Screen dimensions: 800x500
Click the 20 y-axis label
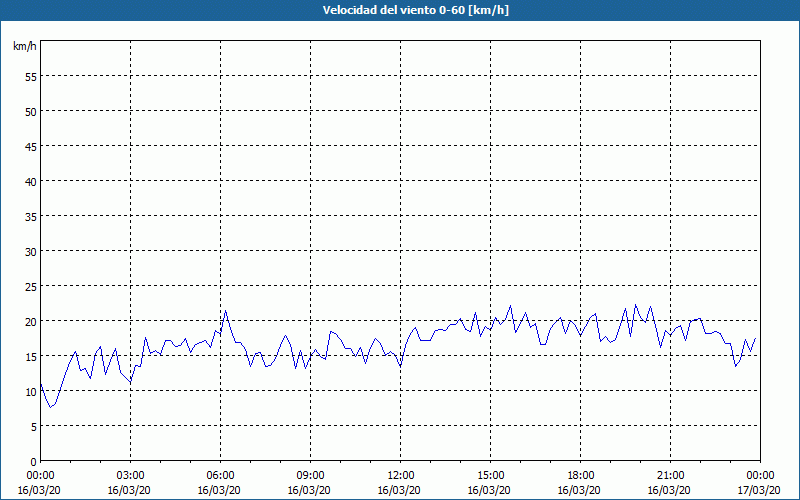(x=31, y=321)
